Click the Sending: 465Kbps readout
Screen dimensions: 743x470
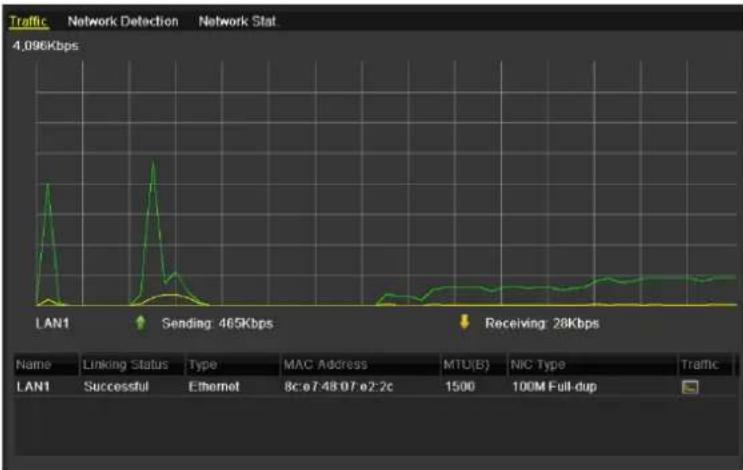pyautogui.click(x=217, y=324)
